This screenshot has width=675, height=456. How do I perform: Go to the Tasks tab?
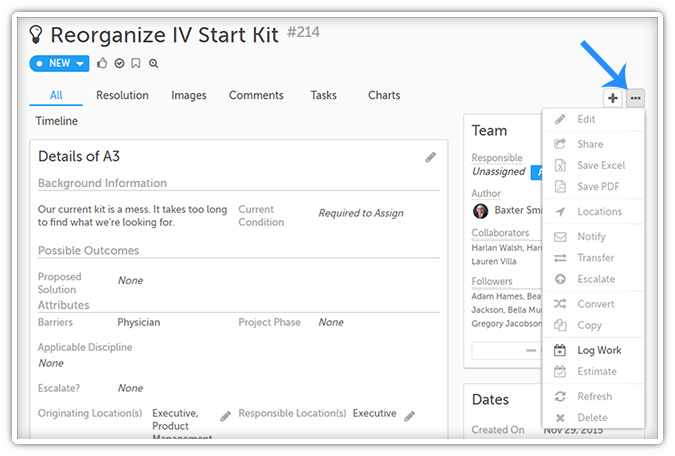click(324, 95)
